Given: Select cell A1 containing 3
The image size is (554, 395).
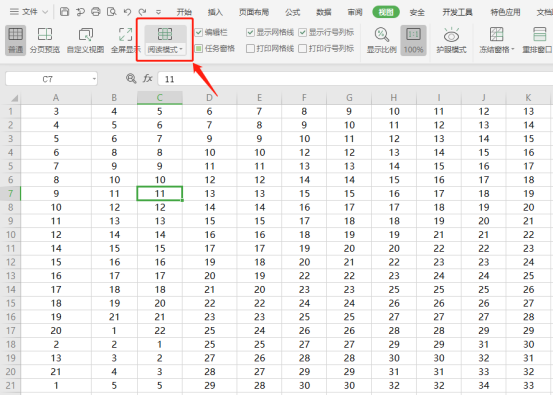Looking at the screenshot, I should (56, 112).
